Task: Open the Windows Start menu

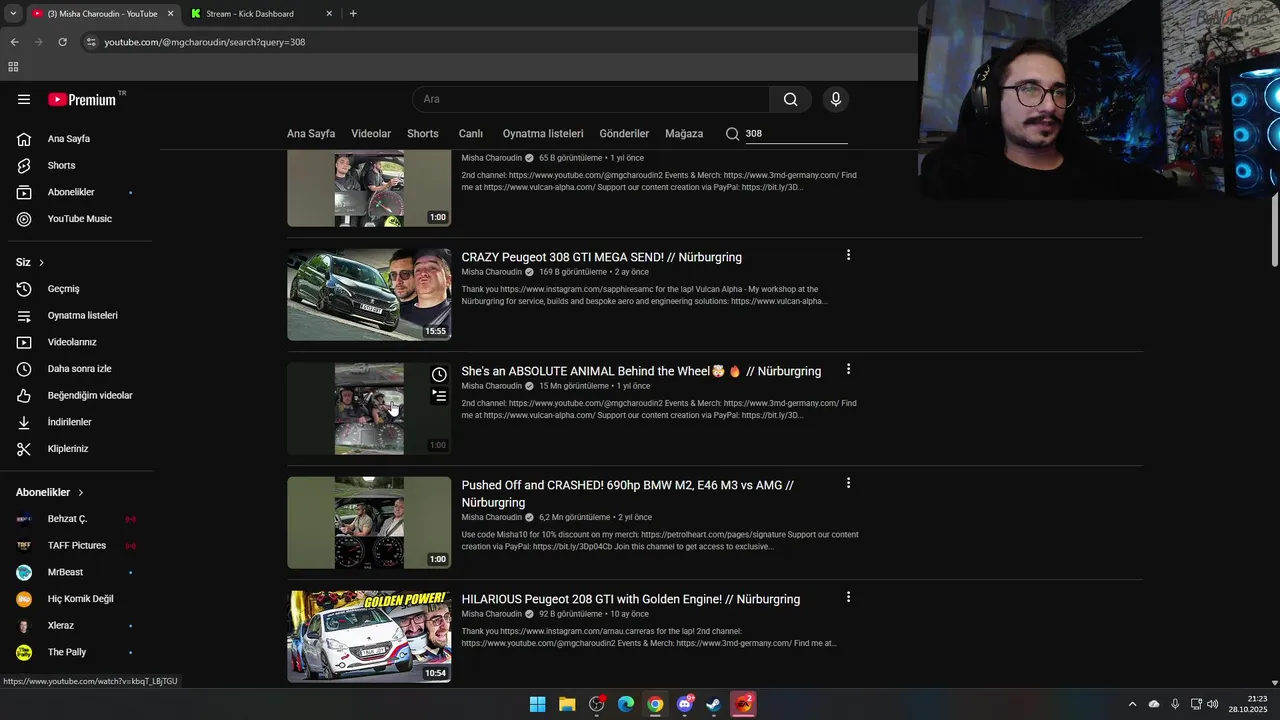Action: click(537, 704)
